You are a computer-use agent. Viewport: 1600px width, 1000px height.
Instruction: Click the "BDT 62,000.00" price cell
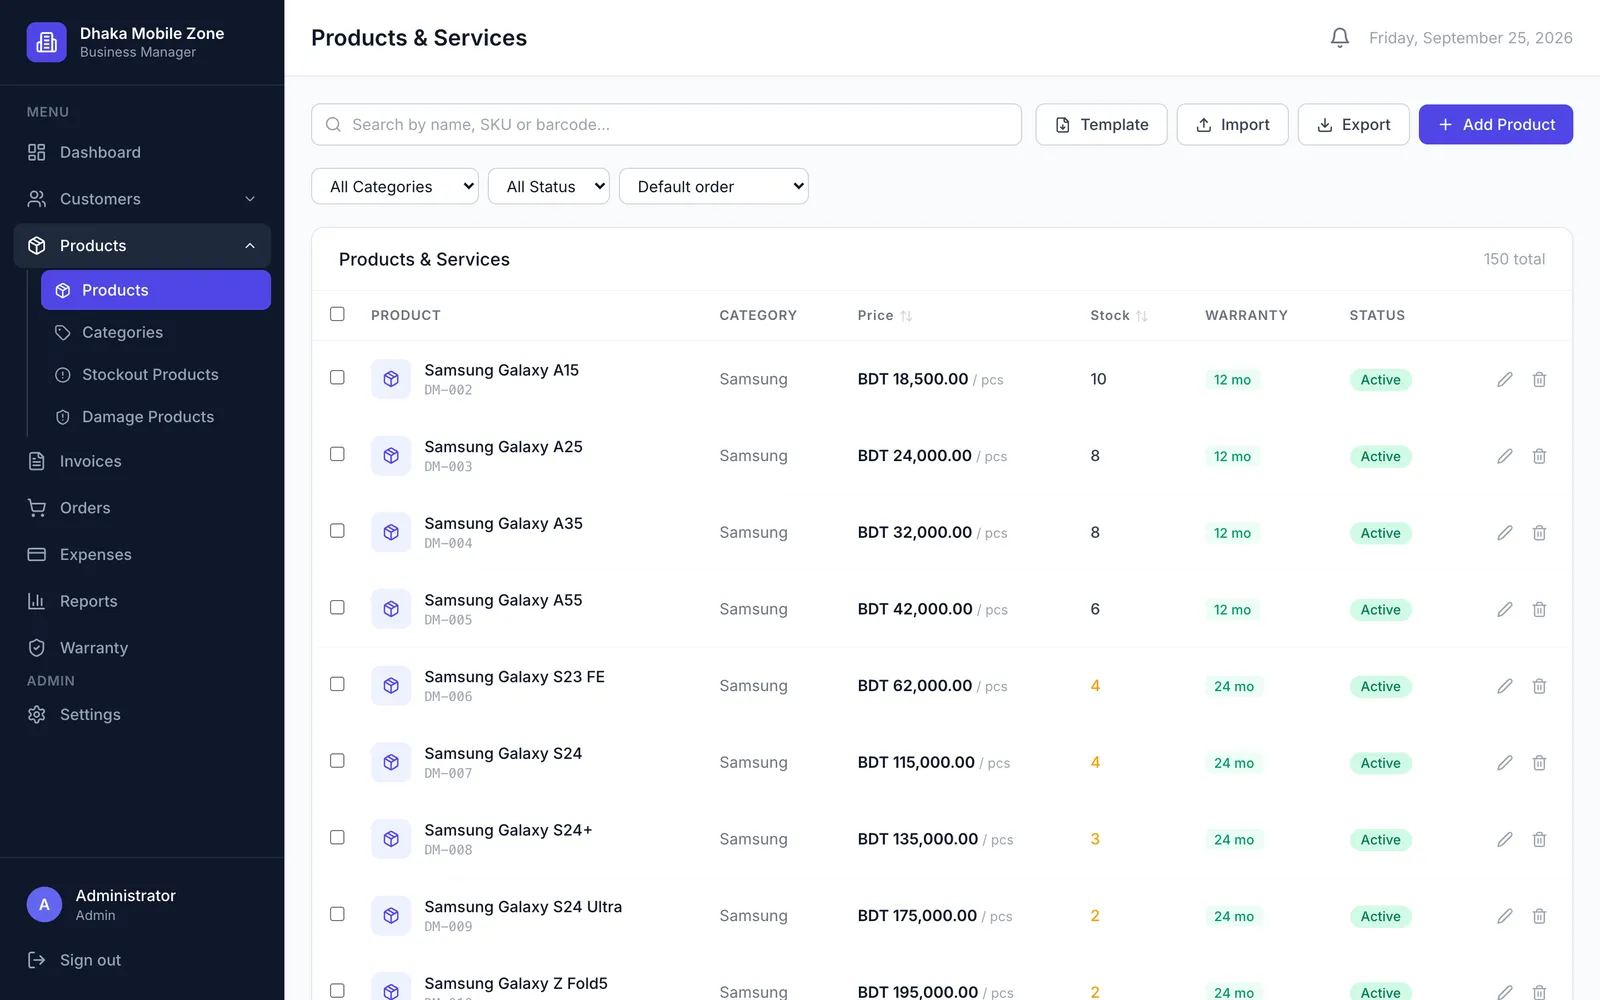pos(915,686)
